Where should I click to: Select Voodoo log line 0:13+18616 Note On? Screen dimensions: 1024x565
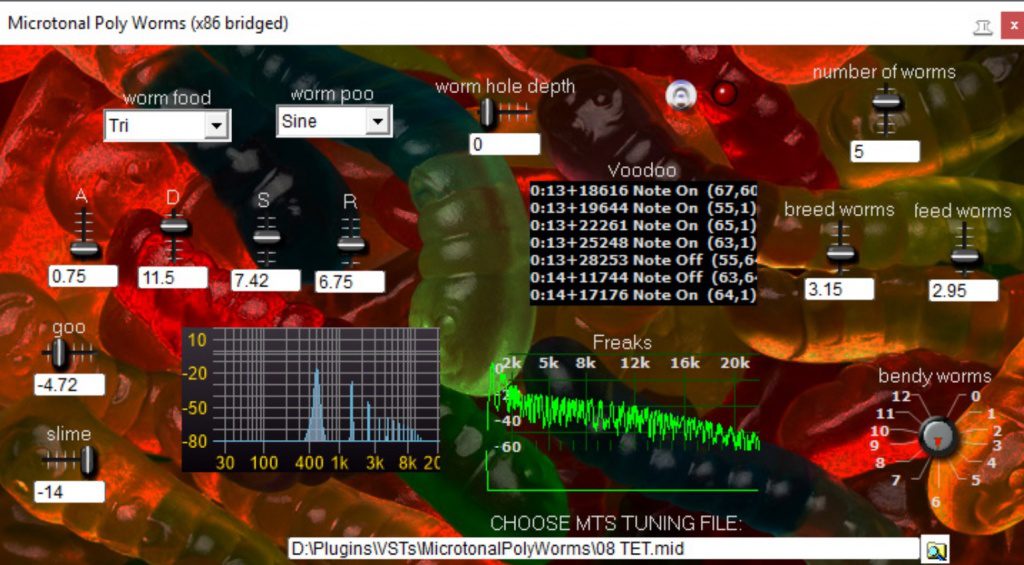coord(643,191)
